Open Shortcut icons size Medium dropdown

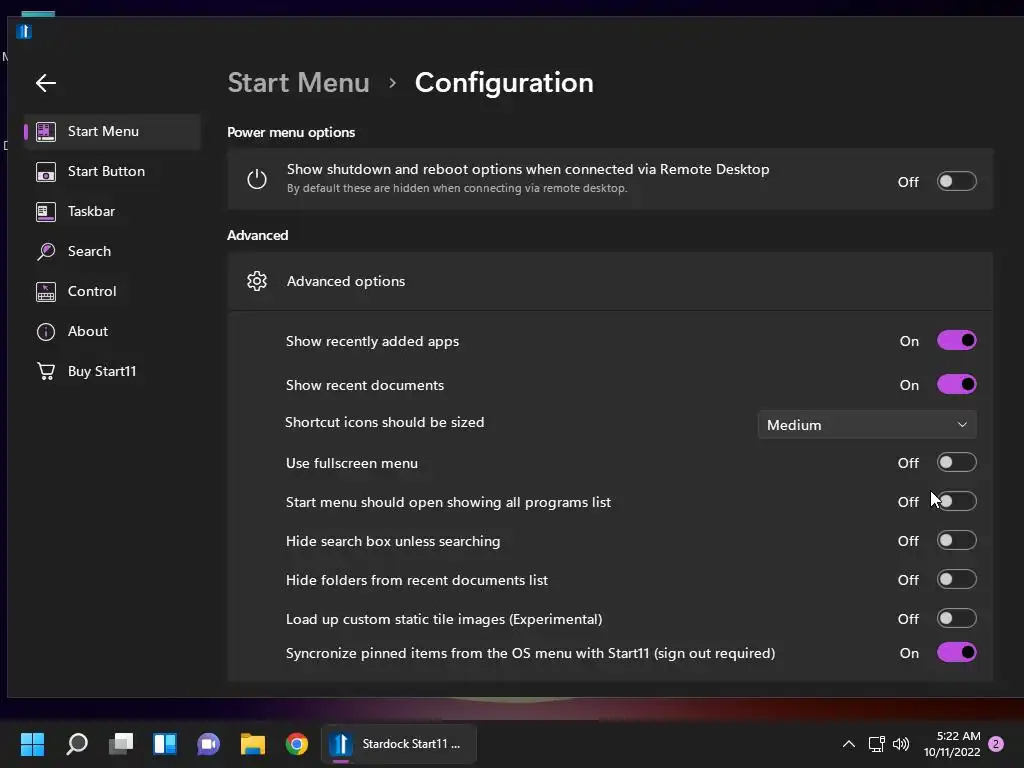coord(867,425)
